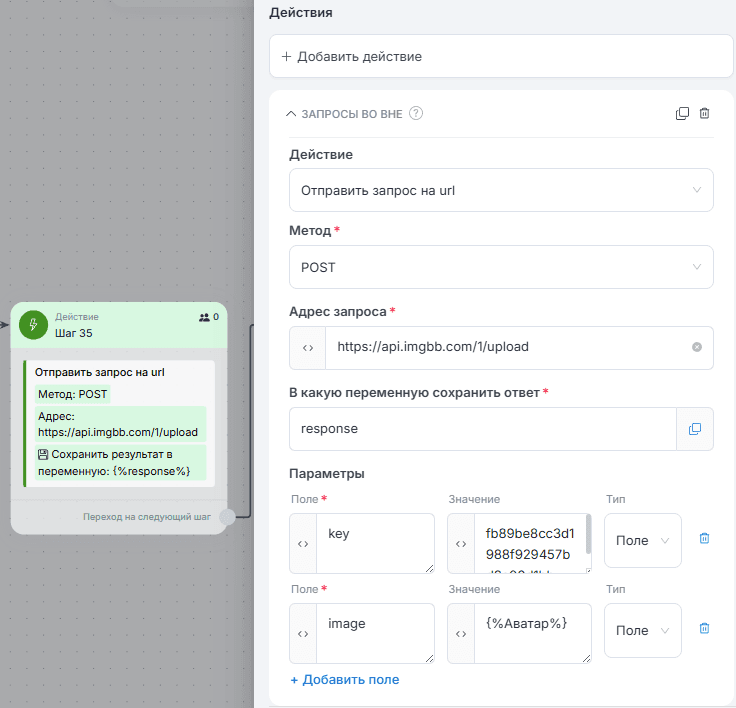Select the Шаг 35 node title
The height and width of the screenshot is (708, 736).
coord(74,333)
